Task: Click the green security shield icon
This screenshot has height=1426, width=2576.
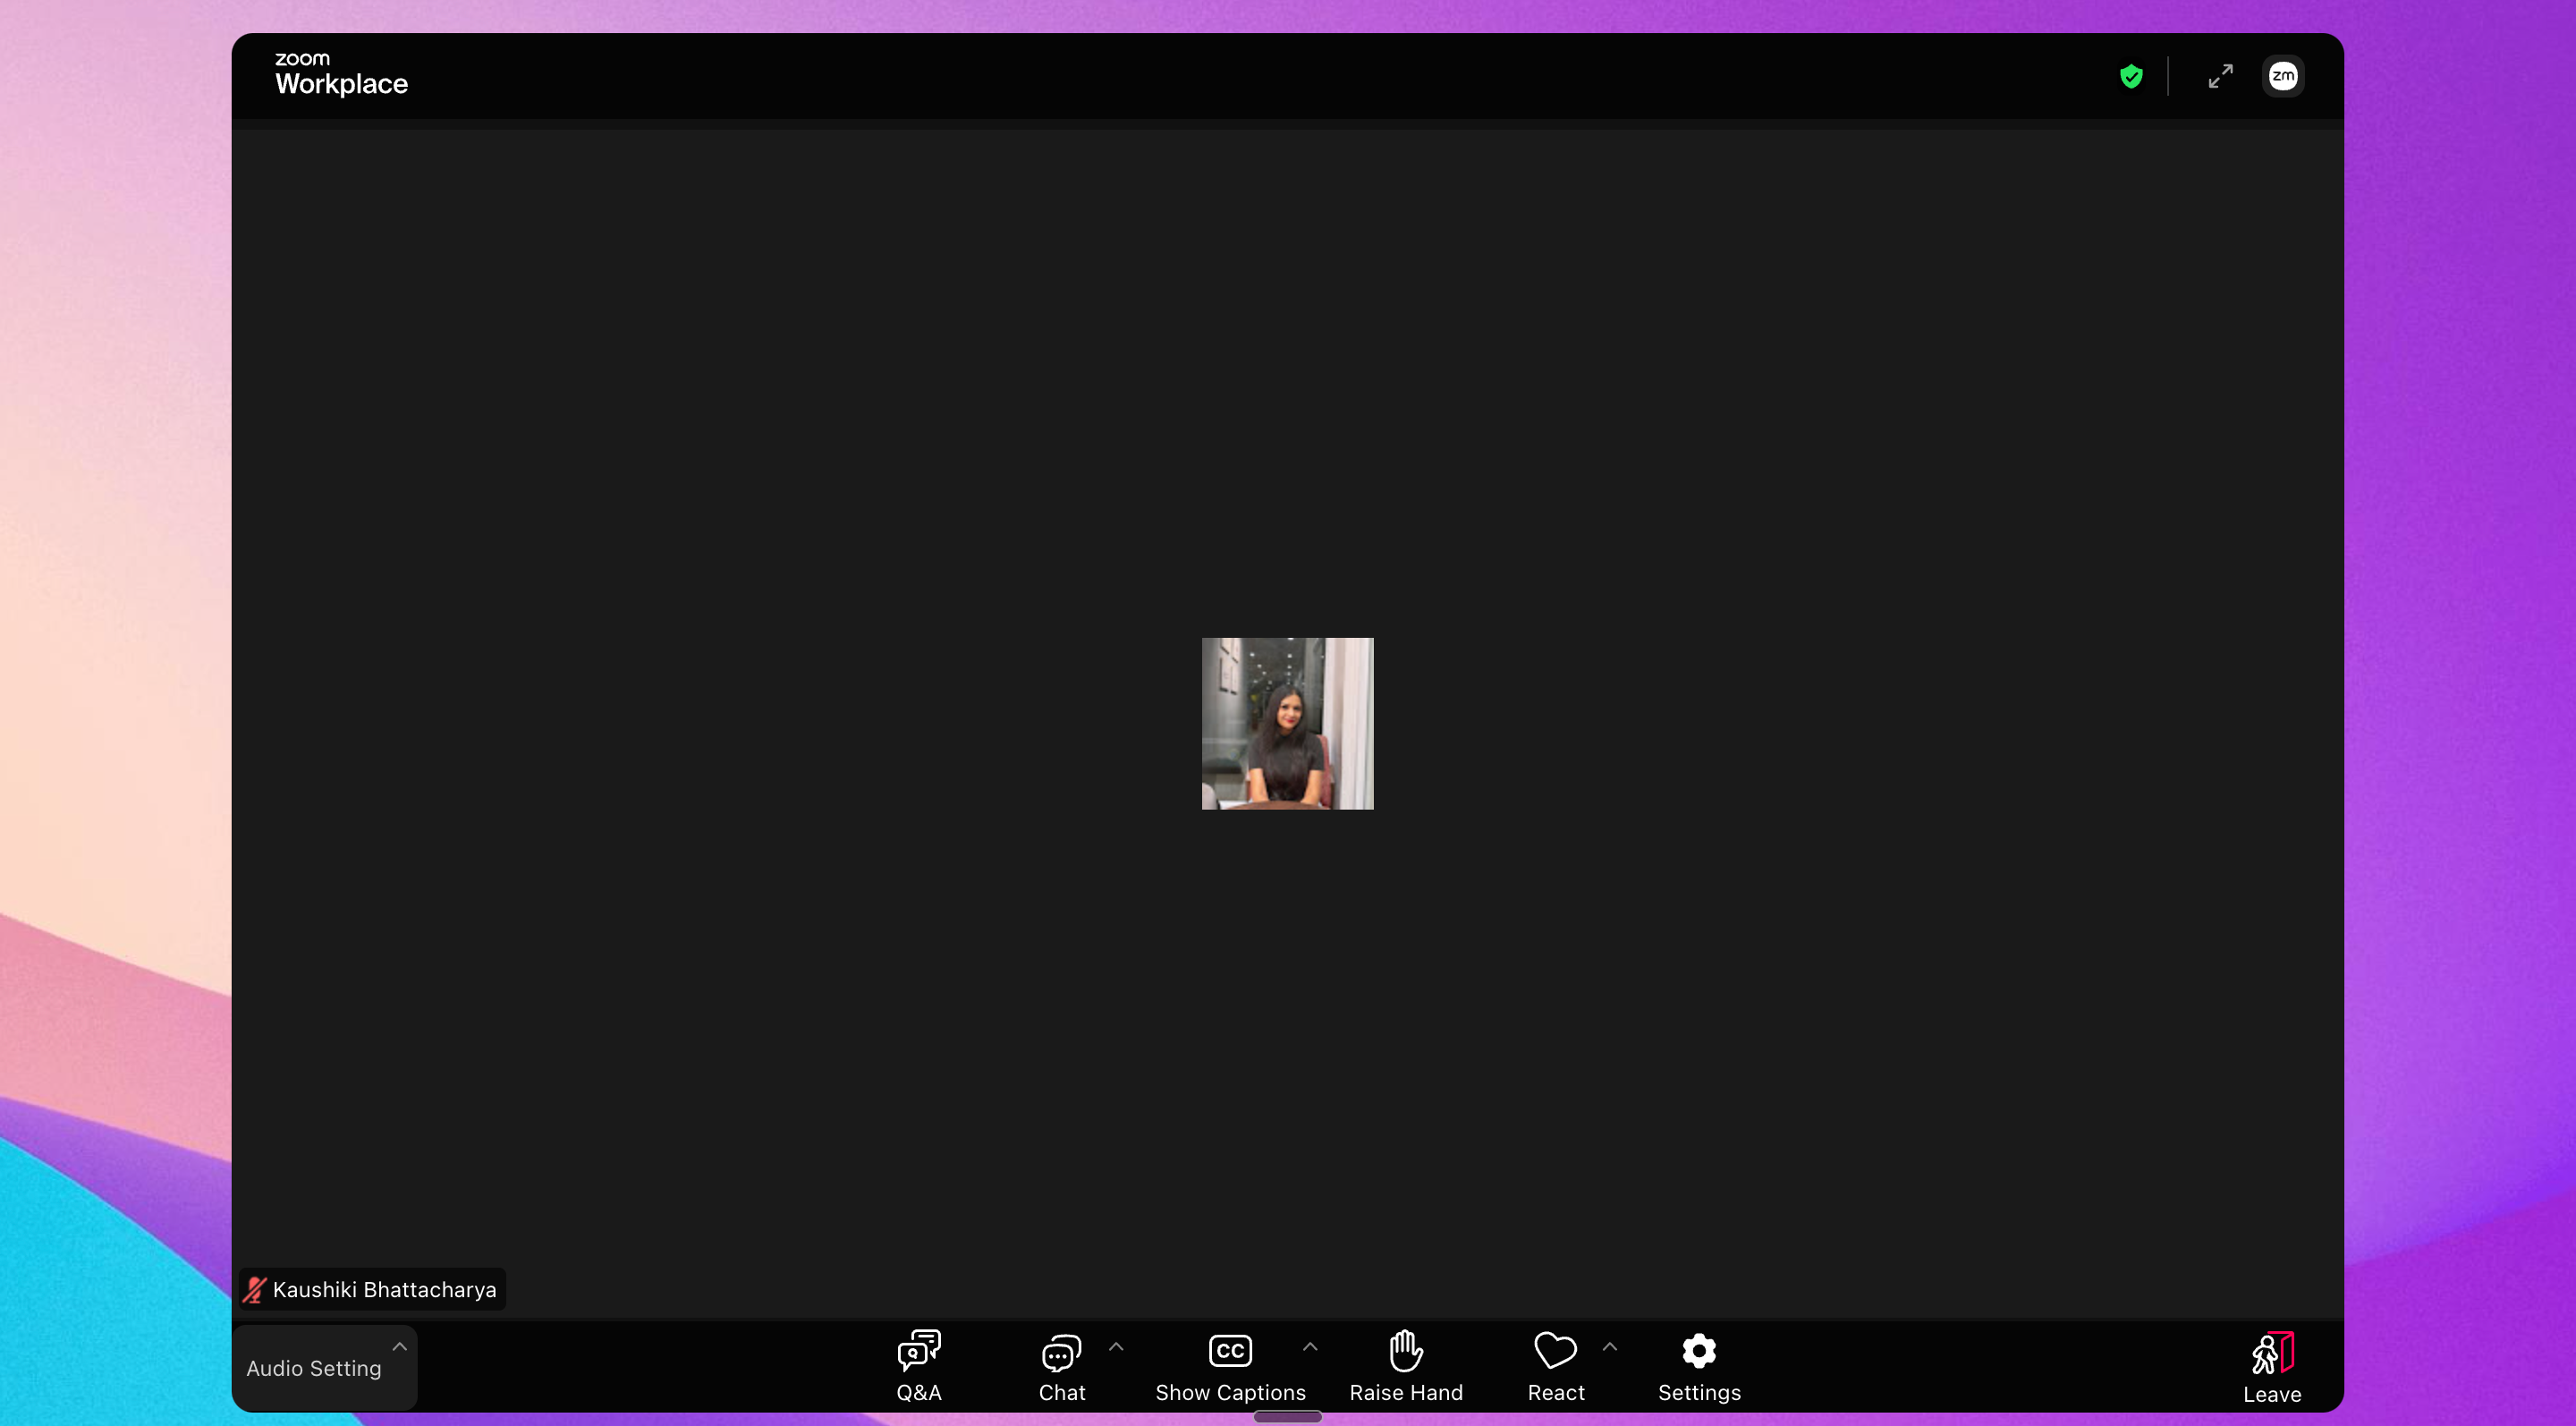Action: click(x=2131, y=76)
